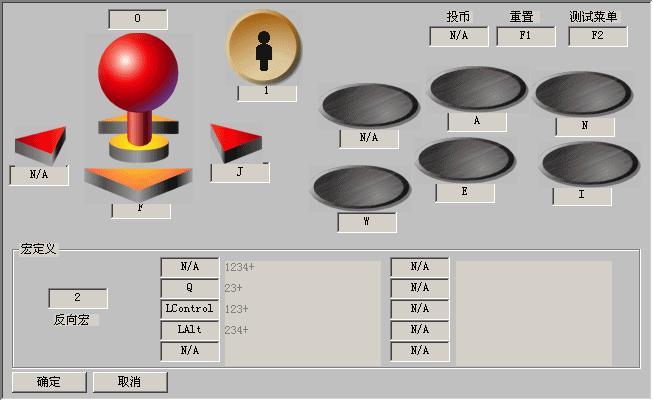653x401 pixels.
Task: Click the 重置 label
Action: tap(522, 17)
